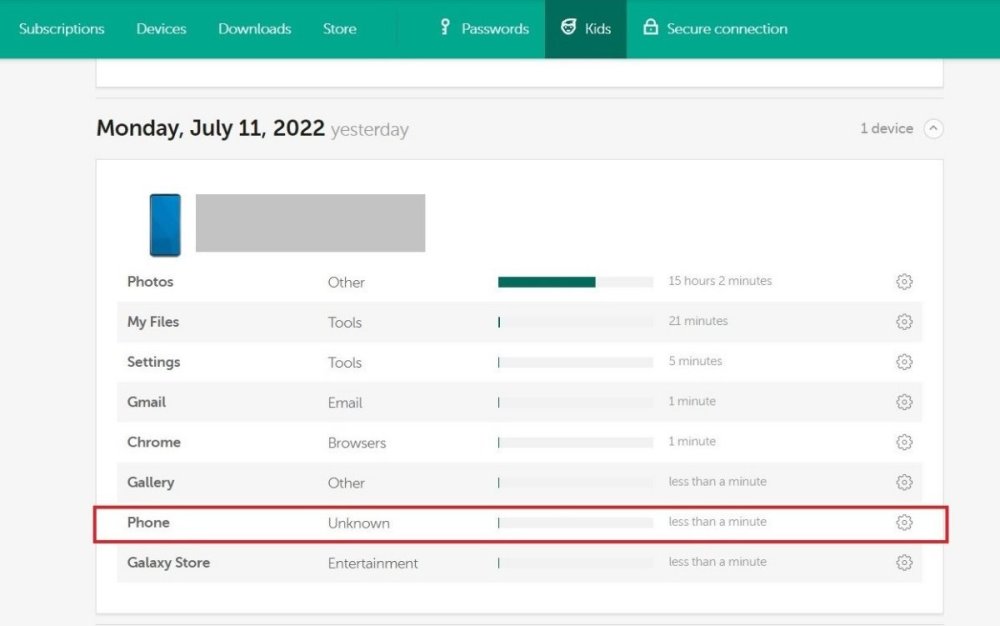Select the Kids tab

pos(586,29)
